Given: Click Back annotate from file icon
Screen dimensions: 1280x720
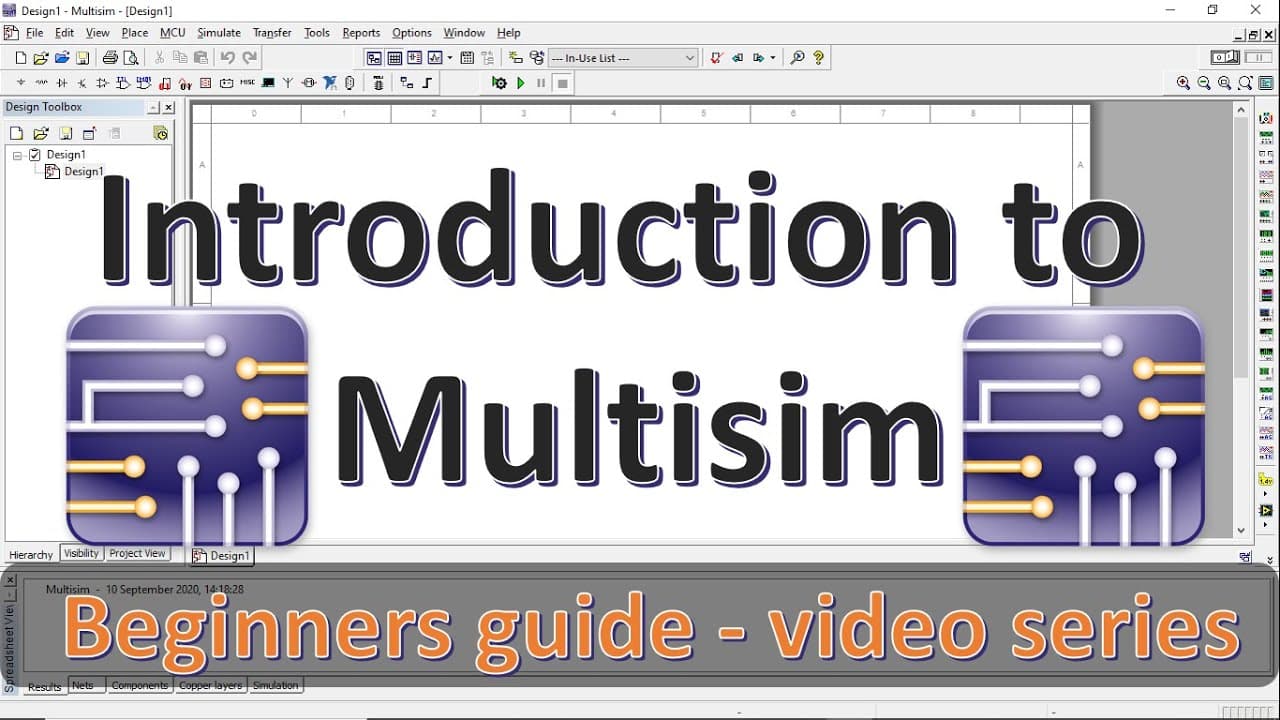Looking at the screenshot, I should pos(738,58).
